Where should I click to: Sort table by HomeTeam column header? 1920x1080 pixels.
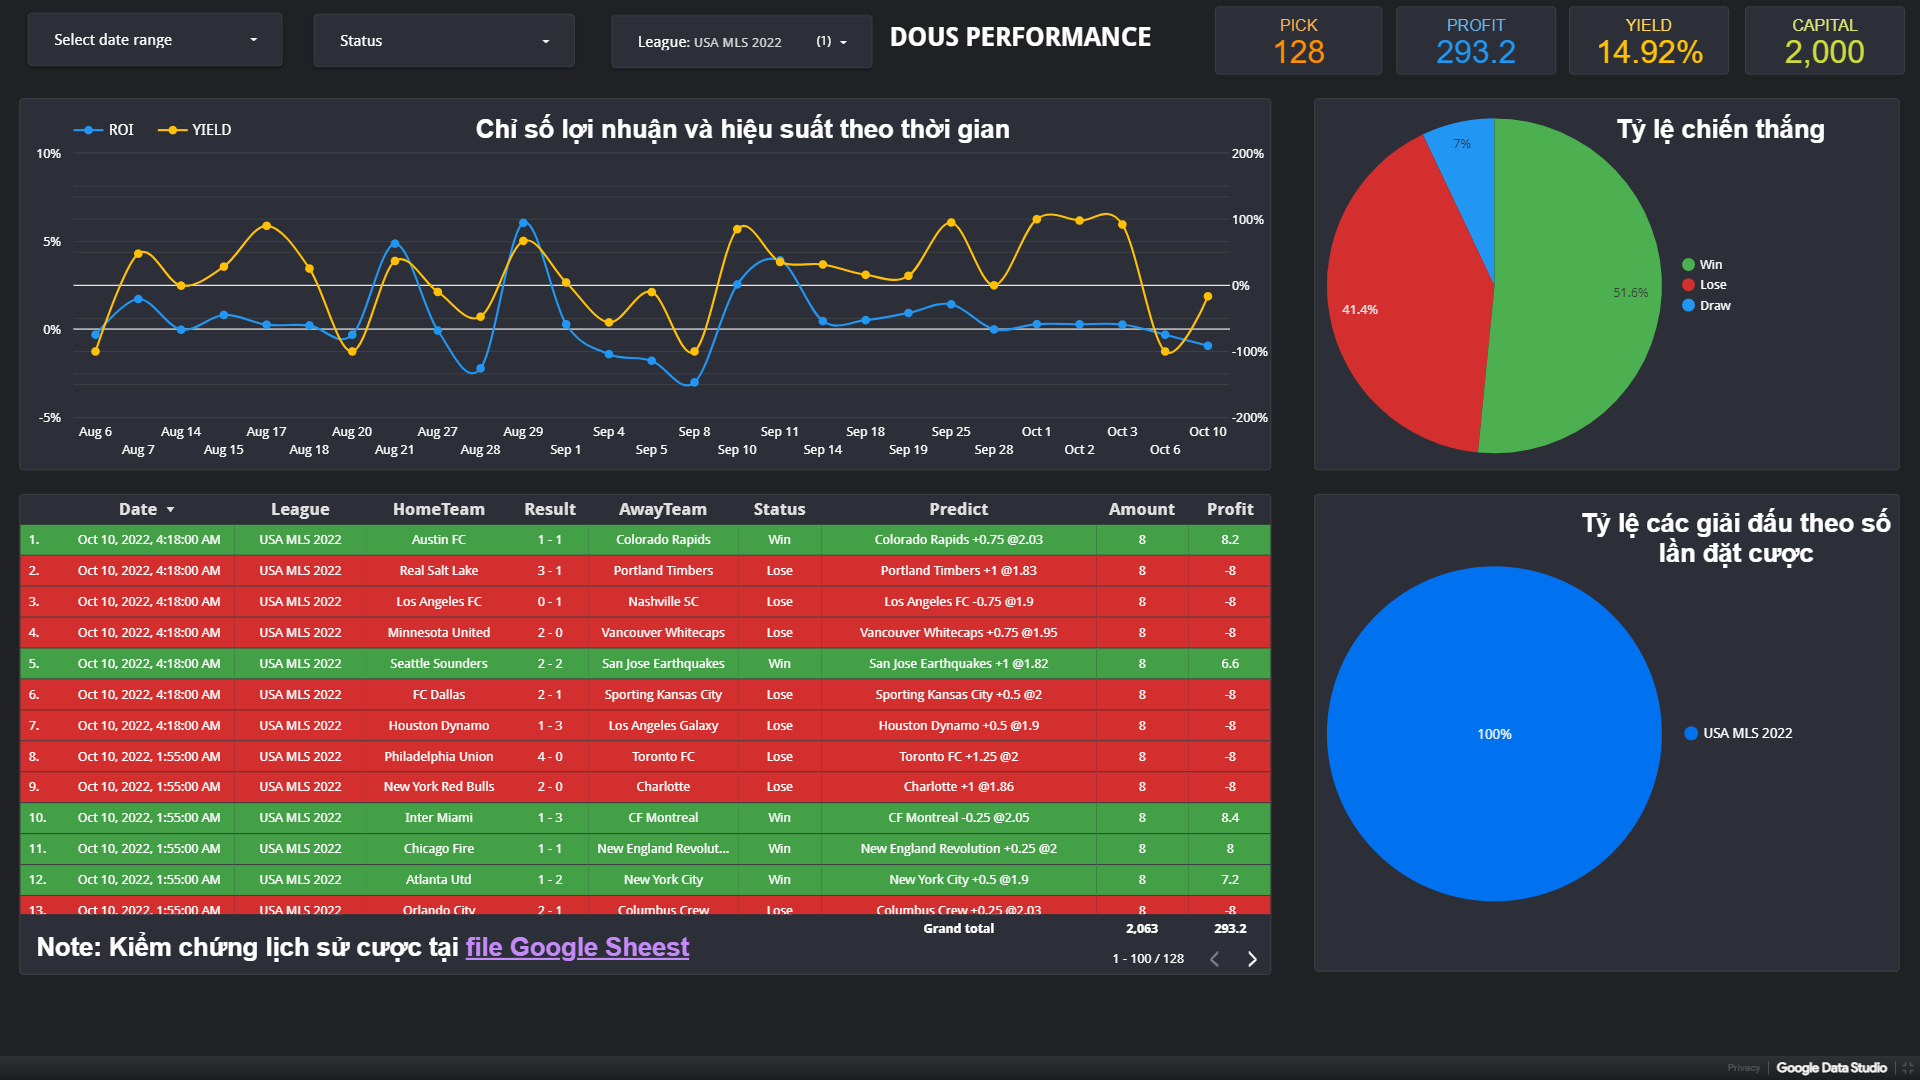point(438,509)
